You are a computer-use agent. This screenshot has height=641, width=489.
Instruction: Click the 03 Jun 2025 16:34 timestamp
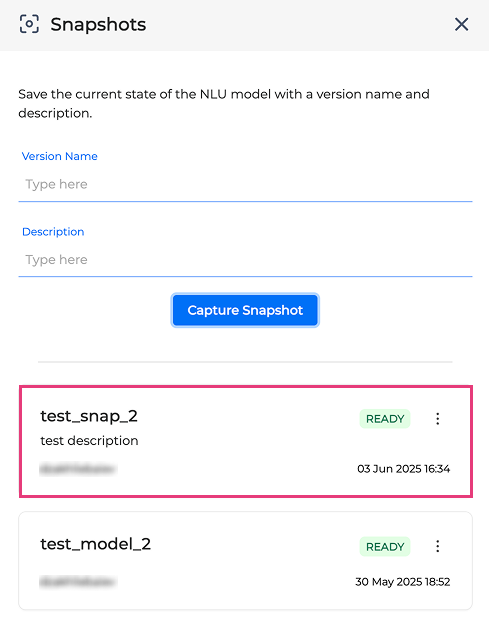coord(404,468)
